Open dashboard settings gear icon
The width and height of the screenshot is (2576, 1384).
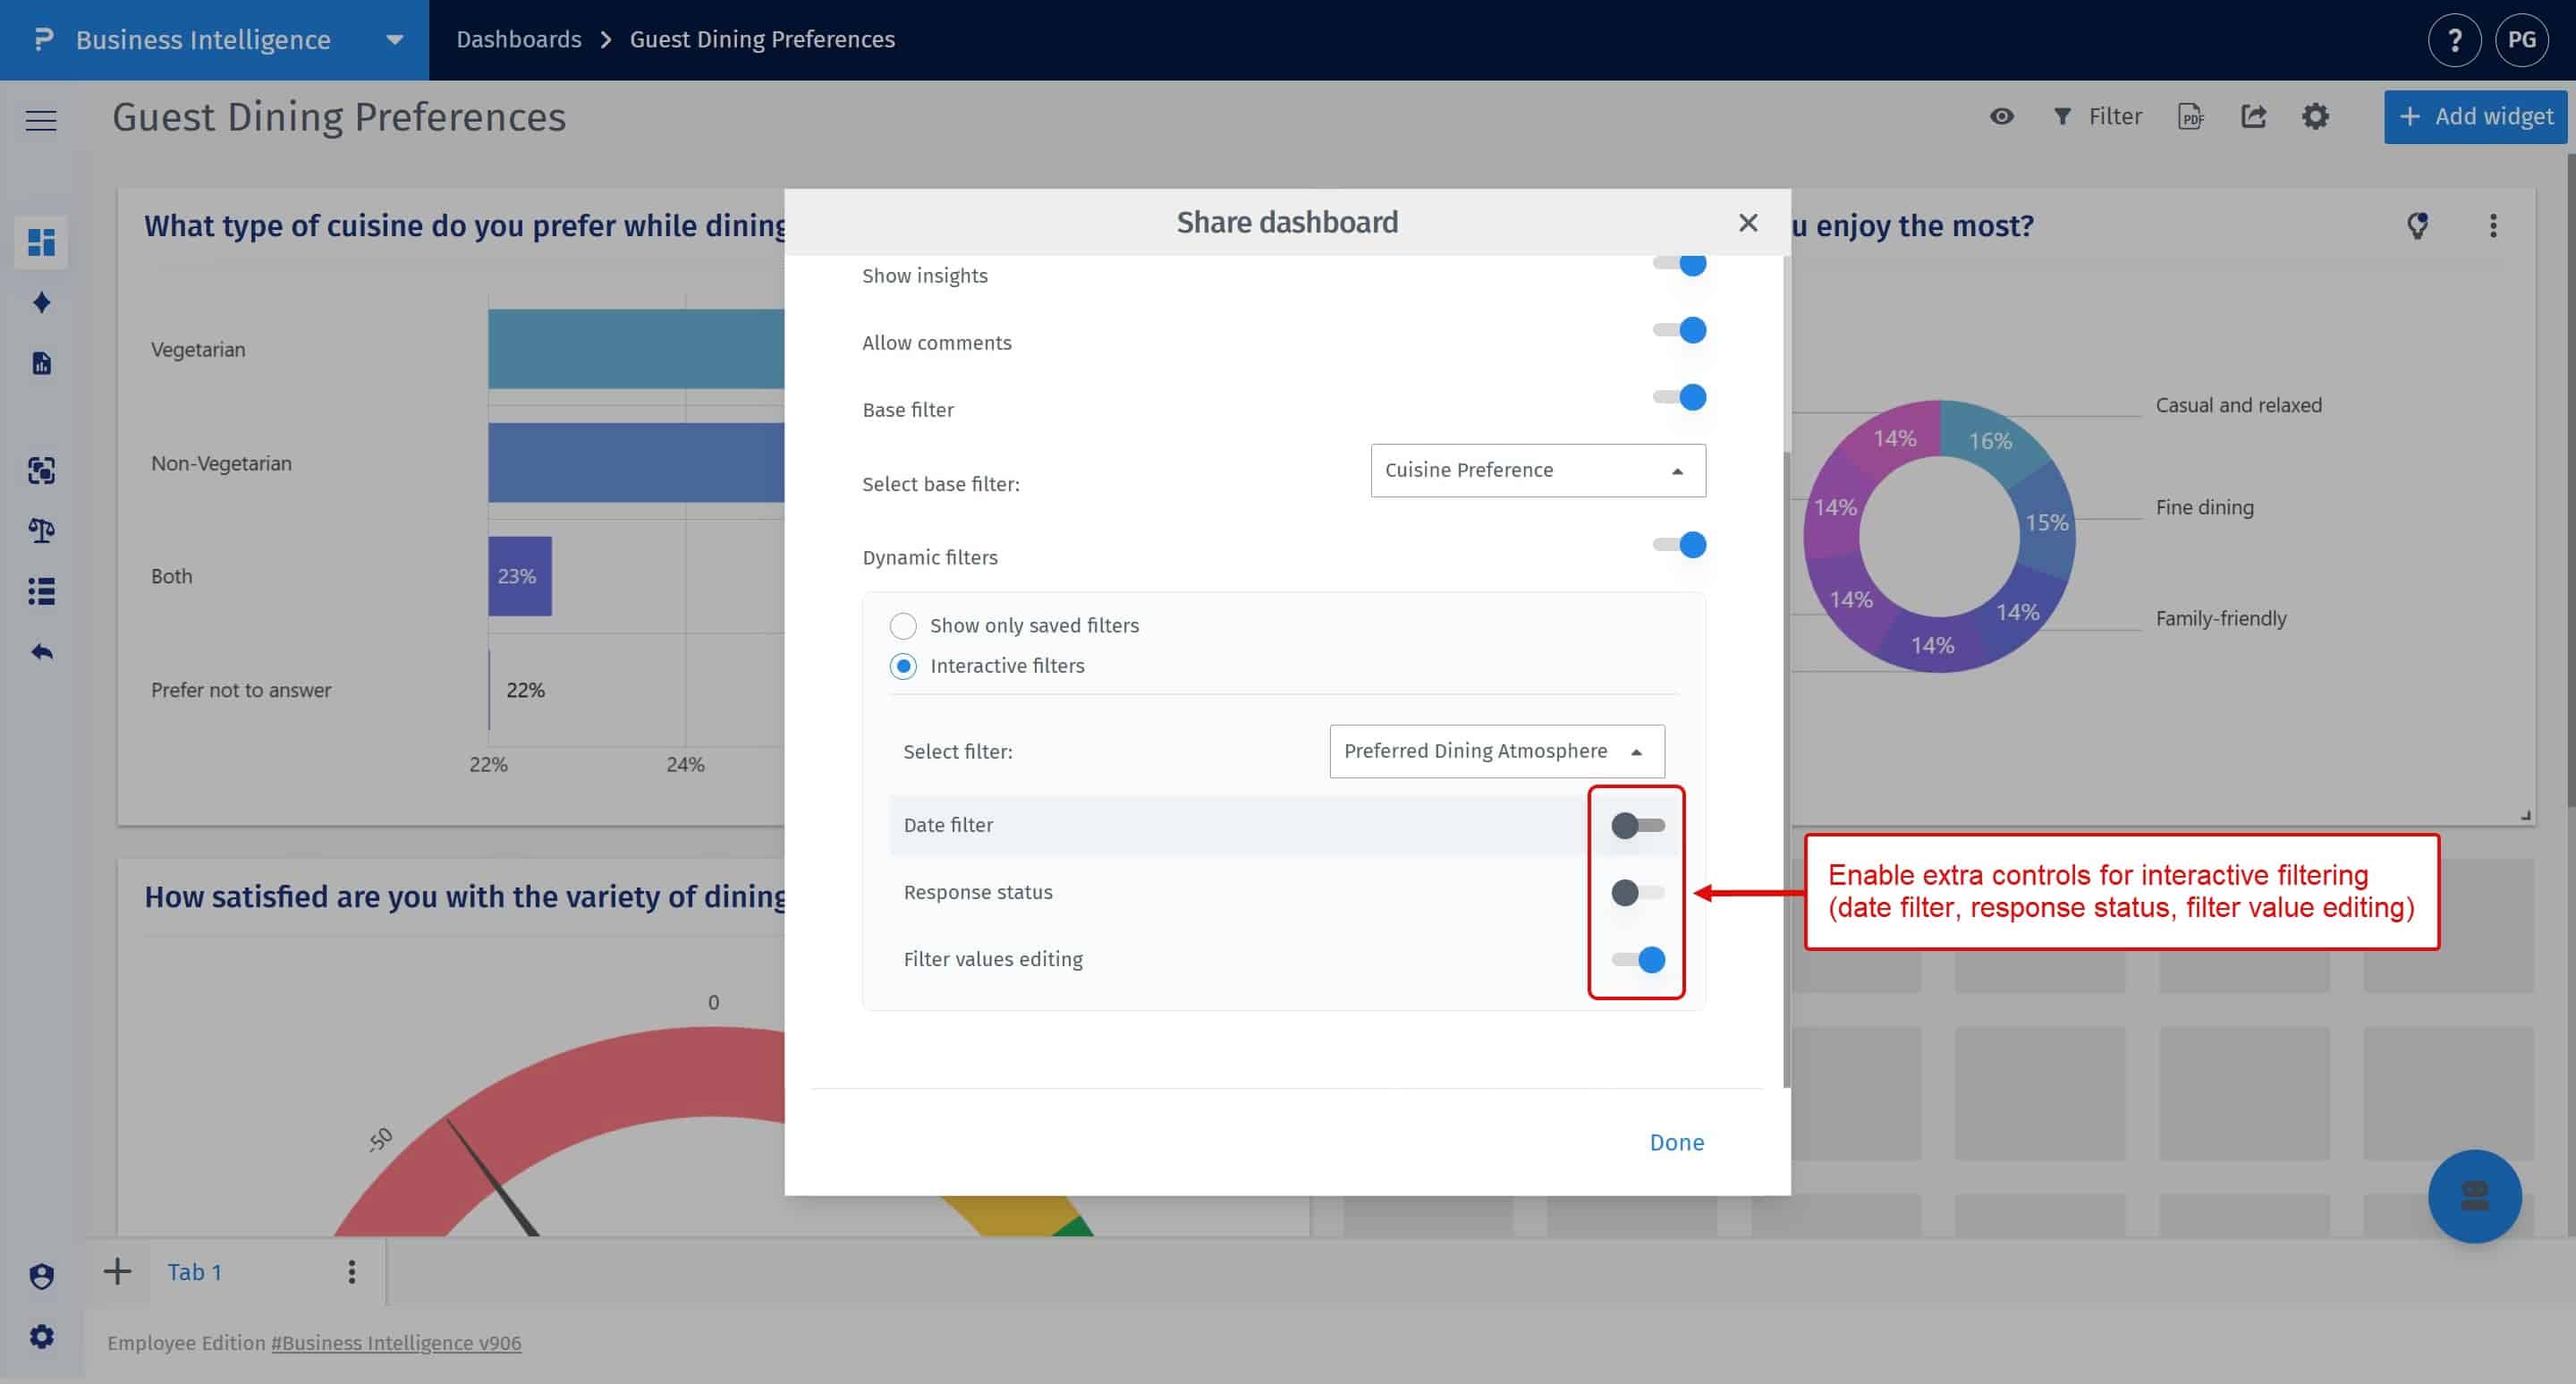click(2315, 117)
